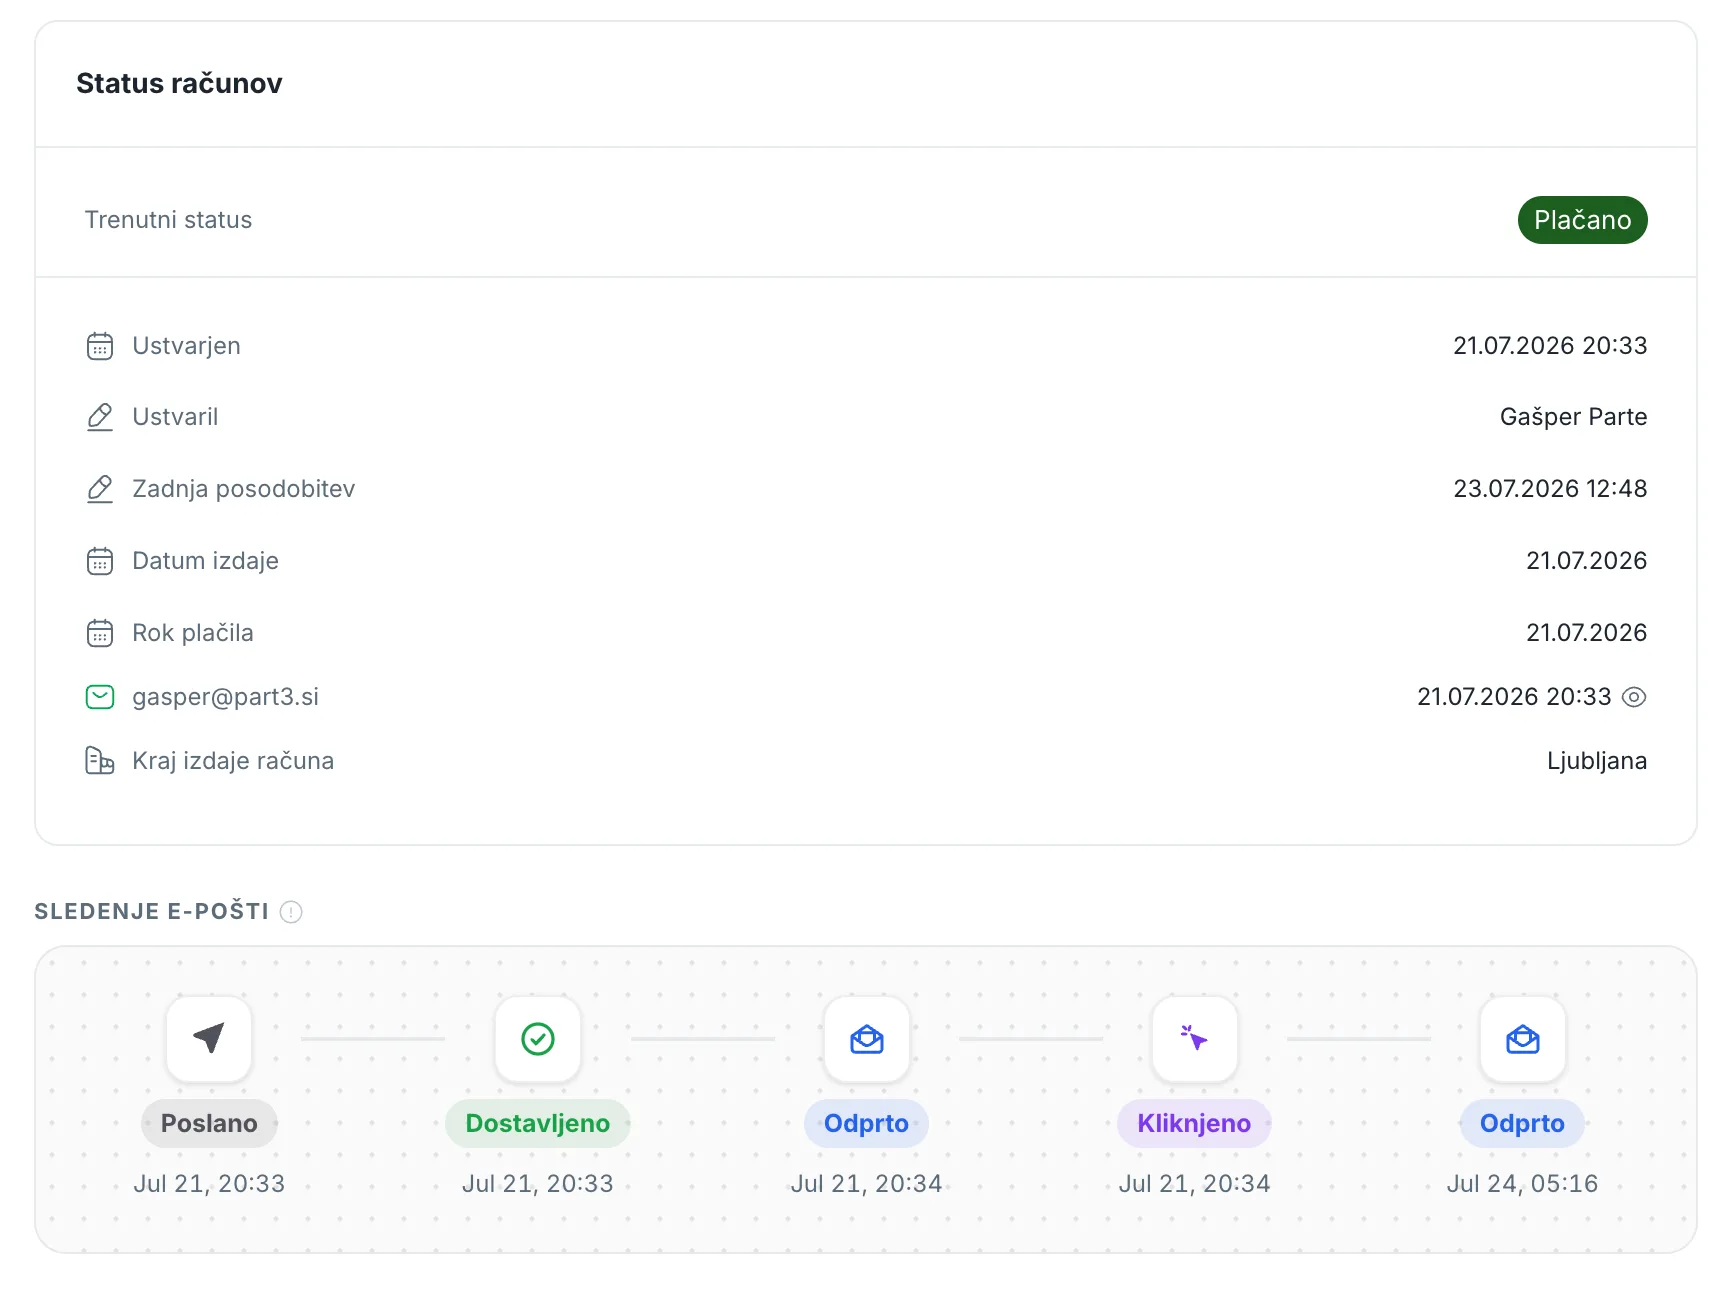The height and width of the screenshot is (1292, 1736).
Task: Click the Ljubljana value
Action: (1598, 761)
